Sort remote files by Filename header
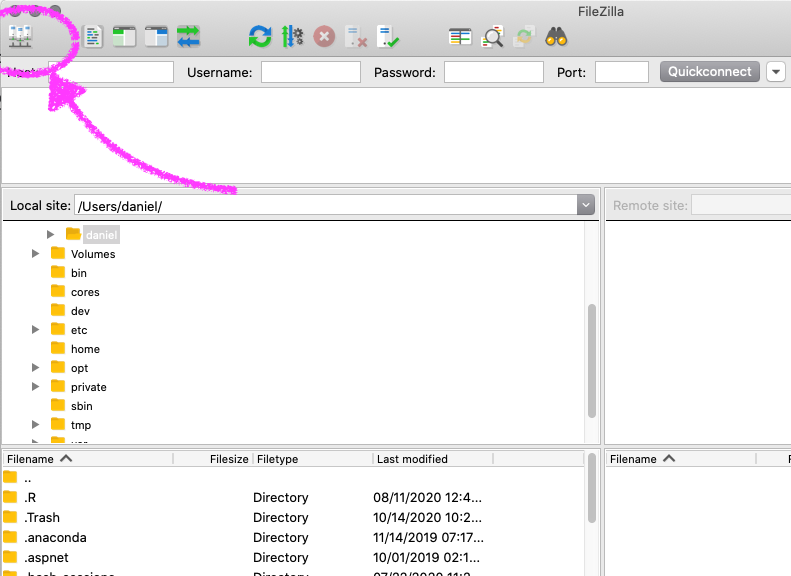 click(681, 459)
